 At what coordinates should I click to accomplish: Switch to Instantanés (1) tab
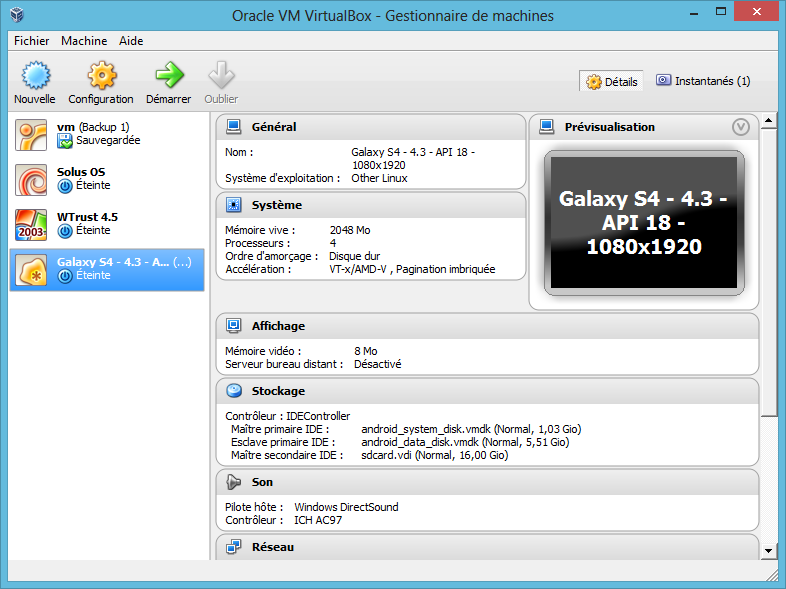pos(703,81)
